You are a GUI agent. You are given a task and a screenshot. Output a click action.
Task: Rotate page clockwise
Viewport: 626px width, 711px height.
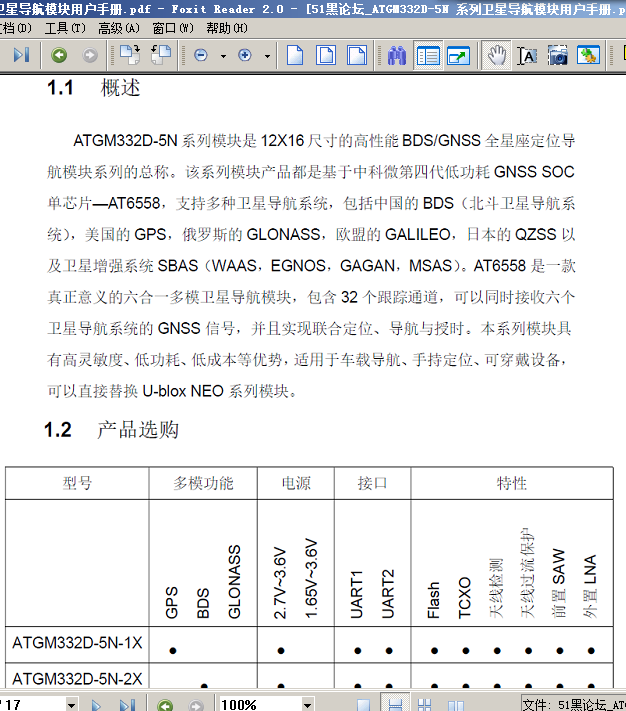click(x=130, y=55)
